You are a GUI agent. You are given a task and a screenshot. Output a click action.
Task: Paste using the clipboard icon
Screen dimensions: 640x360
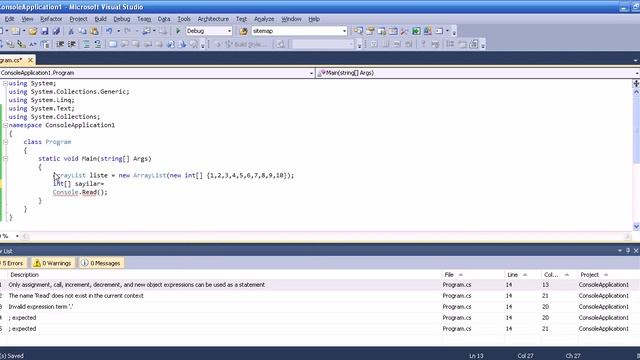(x=94, y=31)
